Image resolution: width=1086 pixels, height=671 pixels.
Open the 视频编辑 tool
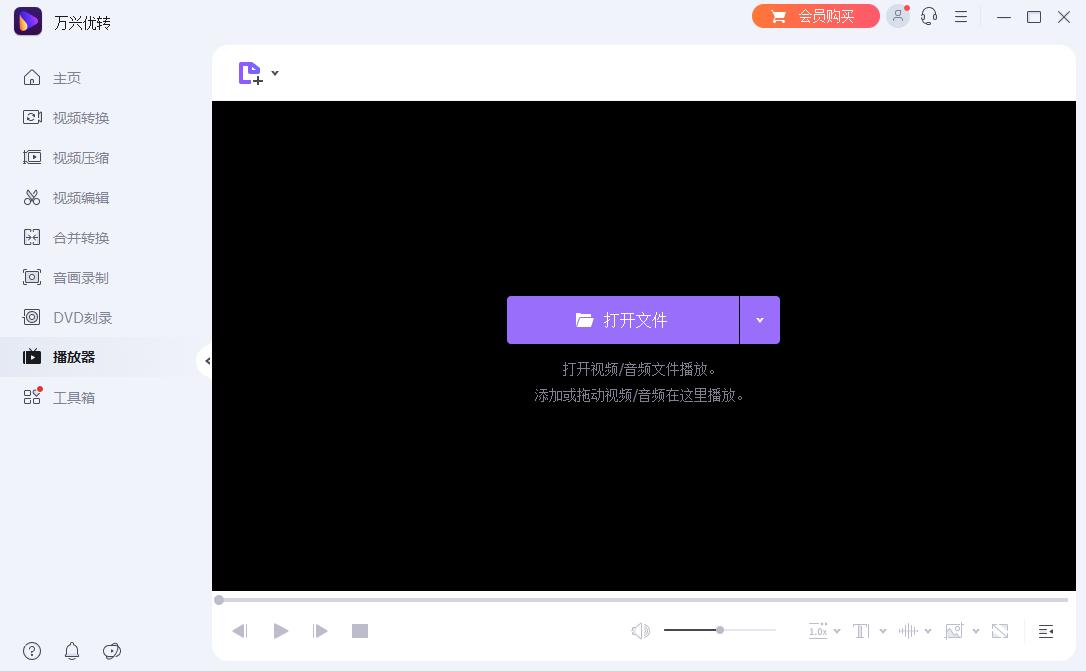click(x=80, y=197)
